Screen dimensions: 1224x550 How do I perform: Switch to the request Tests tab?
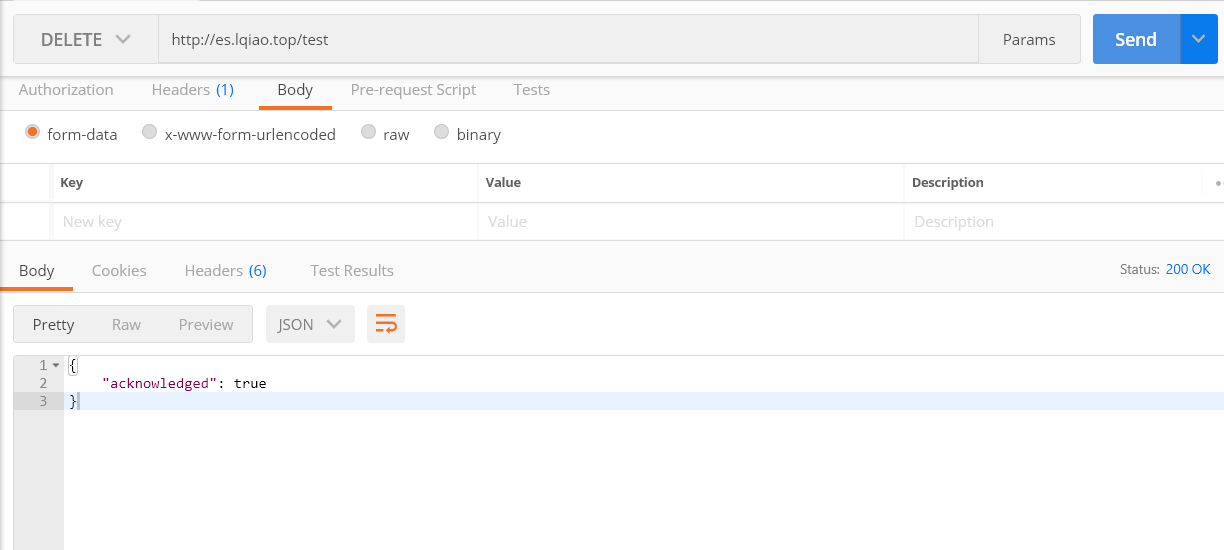(531, 90)
